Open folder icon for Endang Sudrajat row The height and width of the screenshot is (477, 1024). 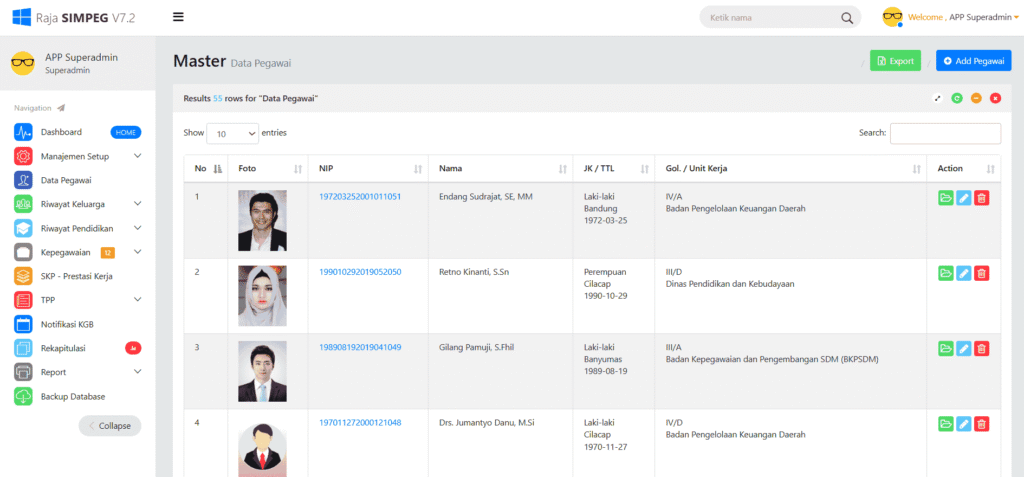pyautogui.click(x=946, y=198)
